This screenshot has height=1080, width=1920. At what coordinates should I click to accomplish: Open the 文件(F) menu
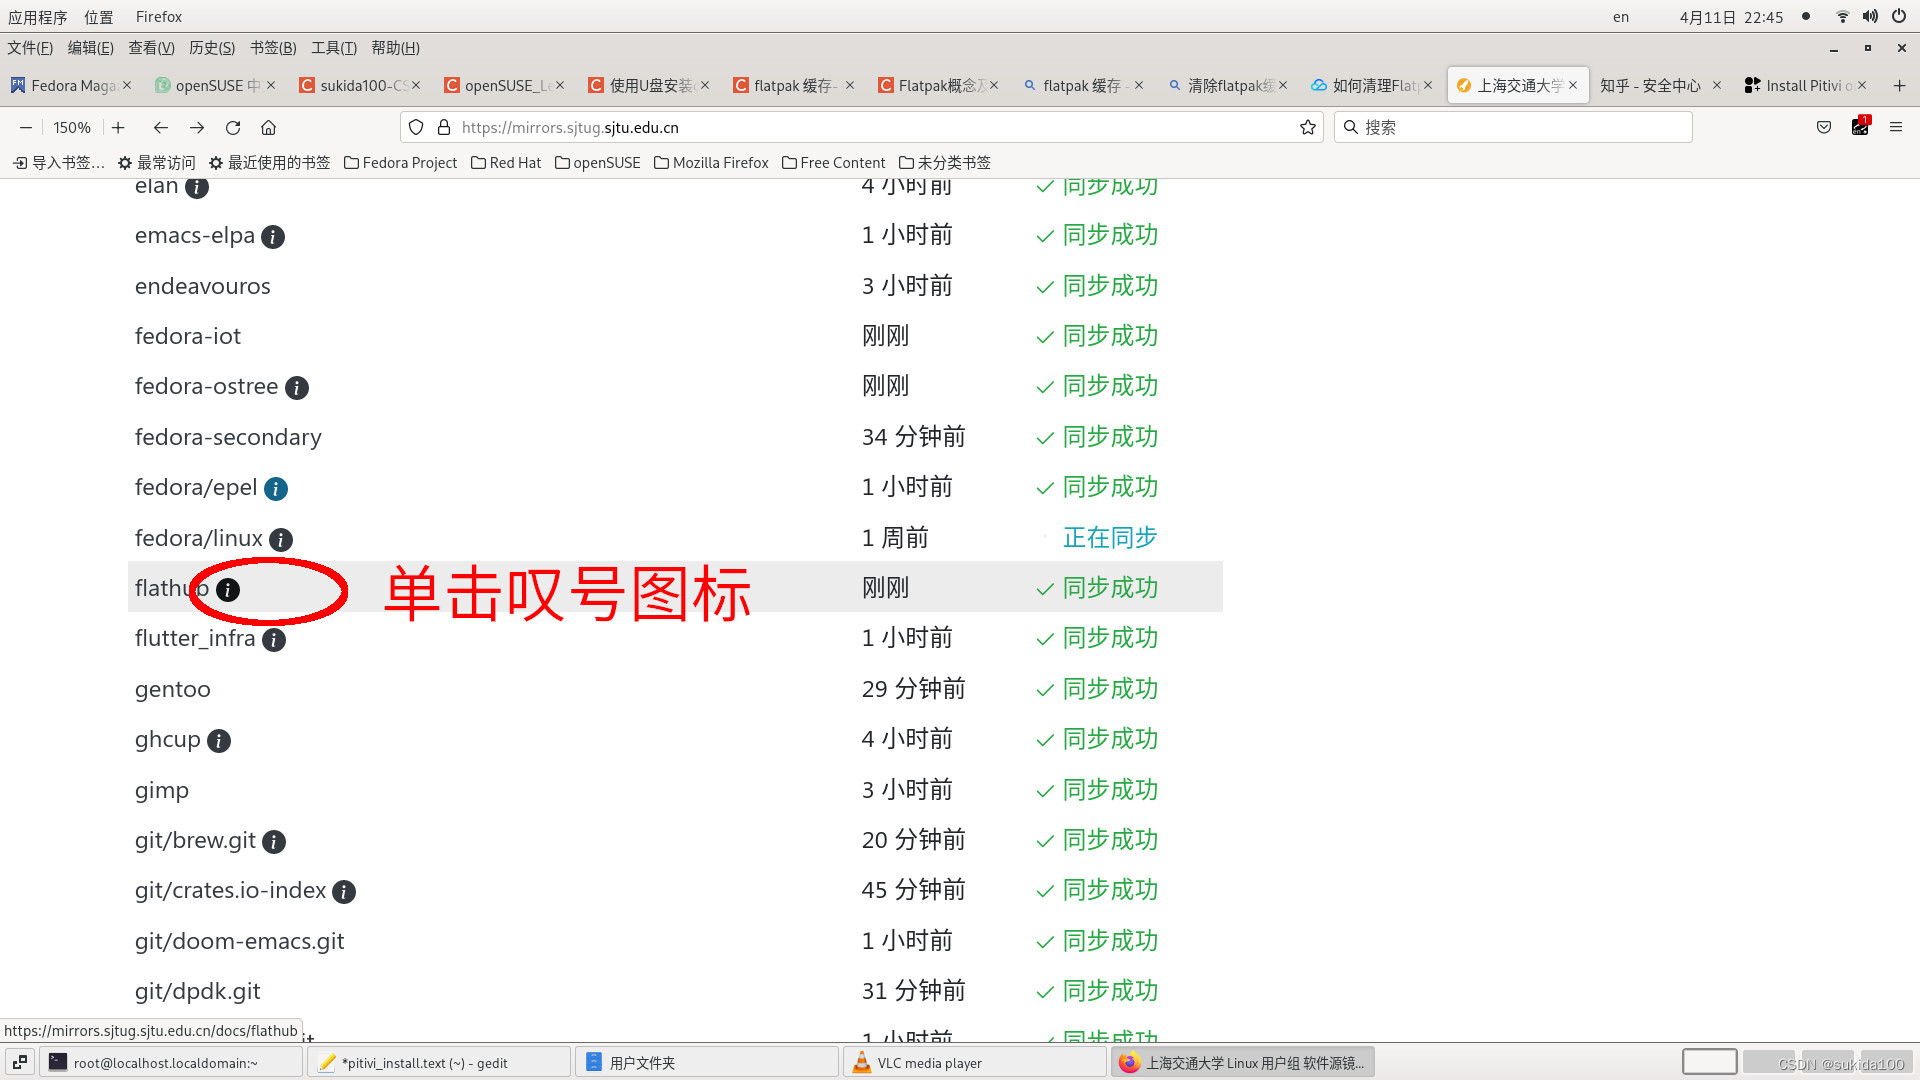(30, 48)
